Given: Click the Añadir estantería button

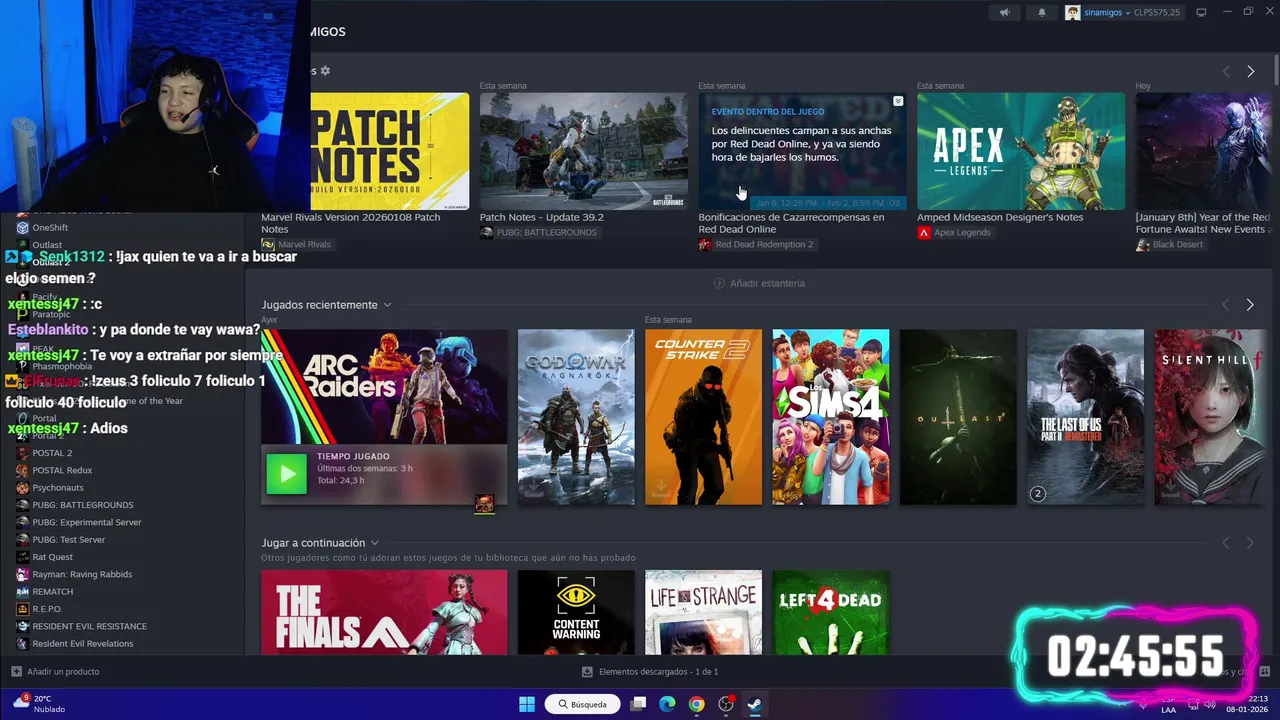Looking at the screenshot, I should coord(759,283).
